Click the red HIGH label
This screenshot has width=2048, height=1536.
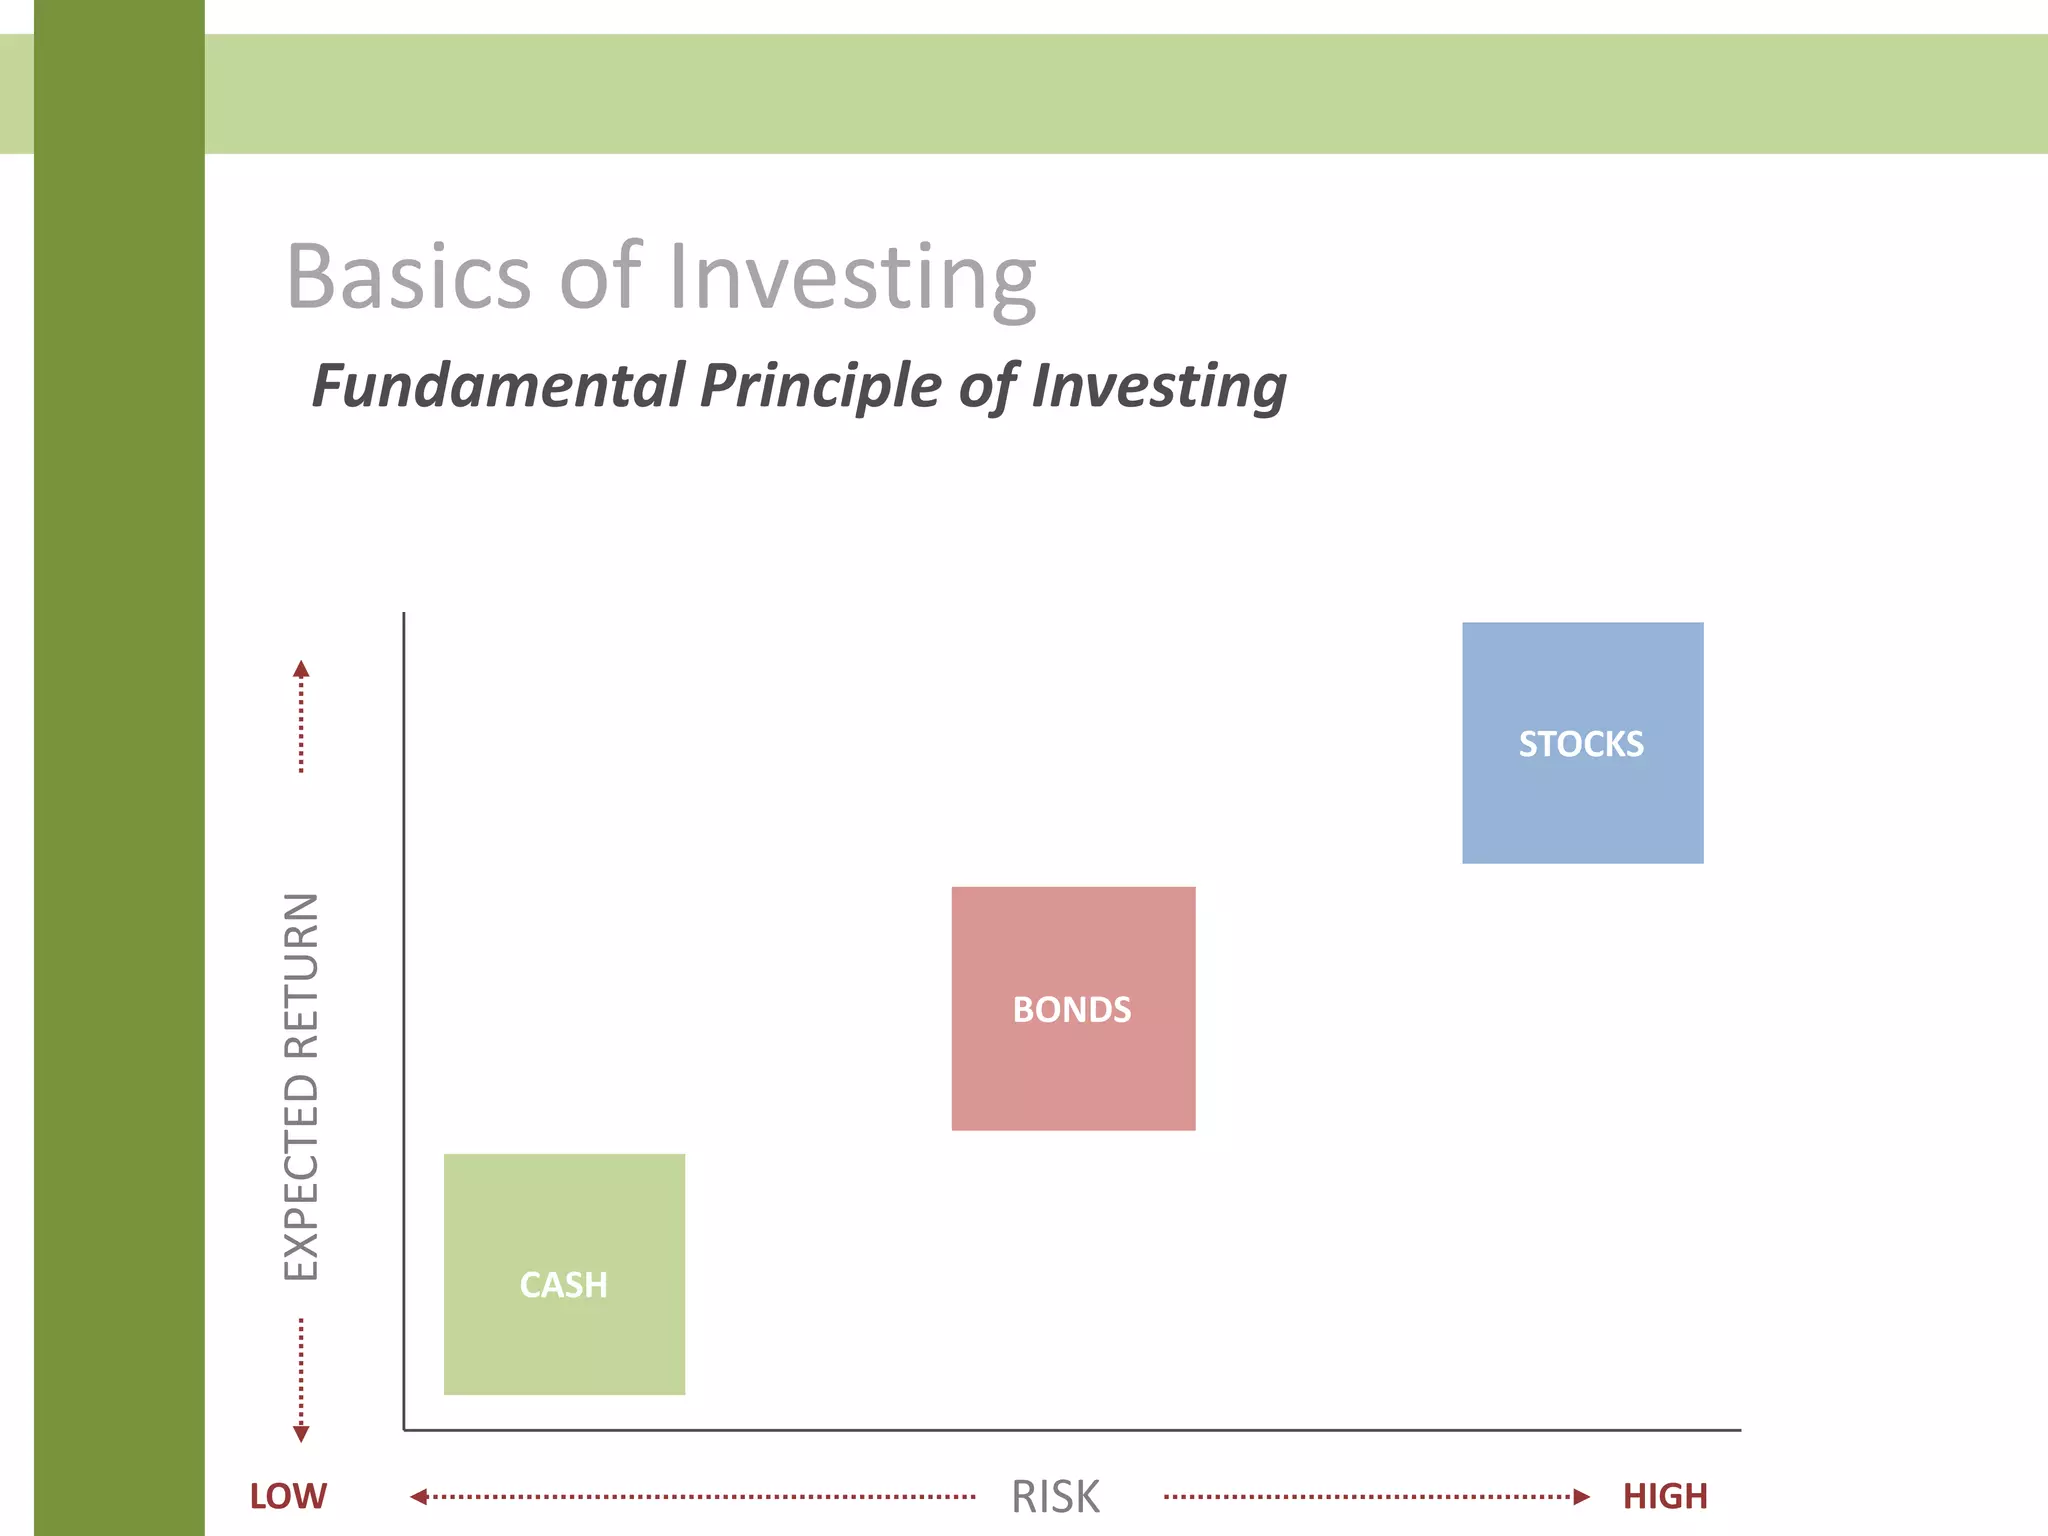tap(1665, 1497)
